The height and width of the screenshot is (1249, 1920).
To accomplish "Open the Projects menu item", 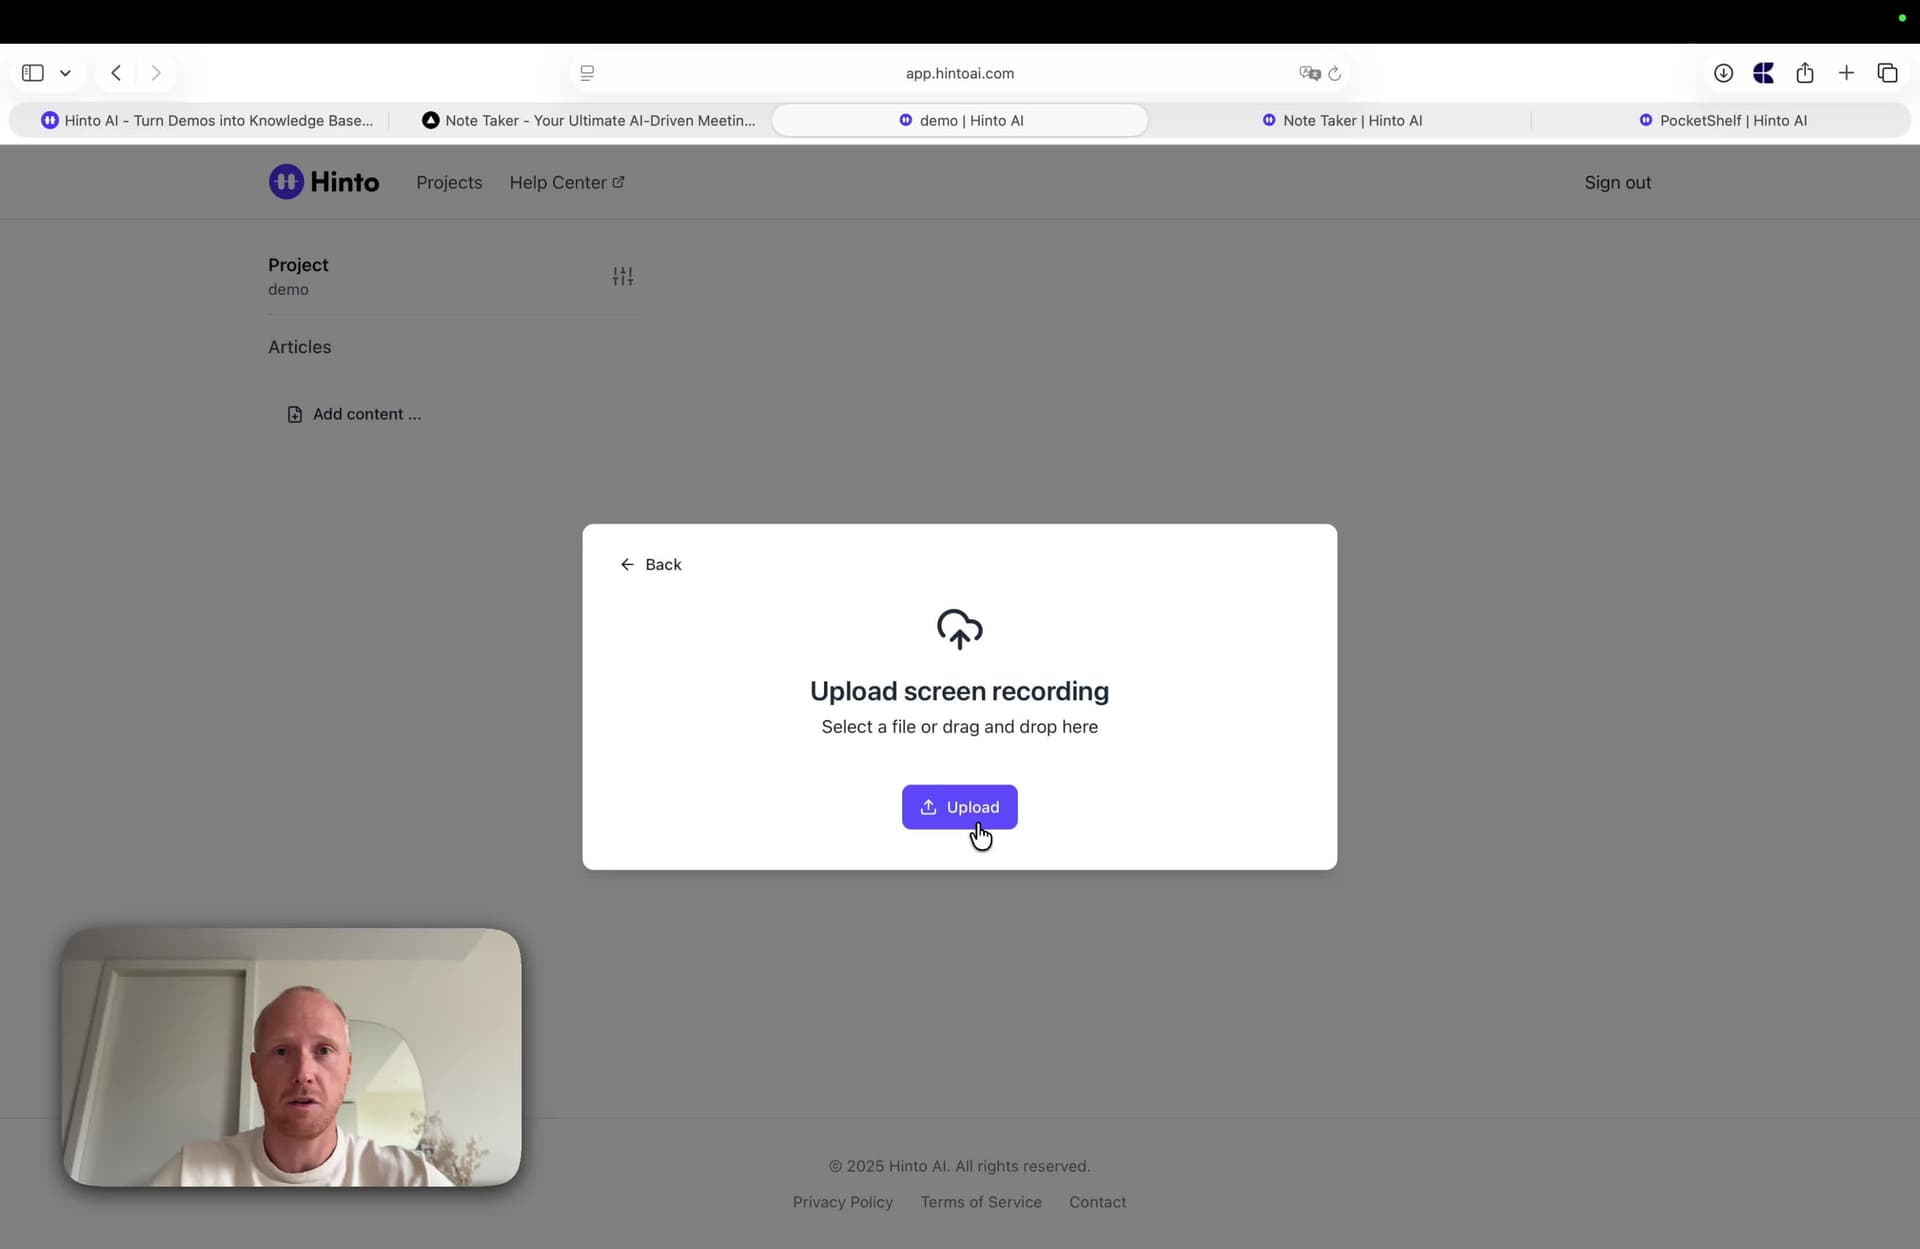I will tap(449, 182).
